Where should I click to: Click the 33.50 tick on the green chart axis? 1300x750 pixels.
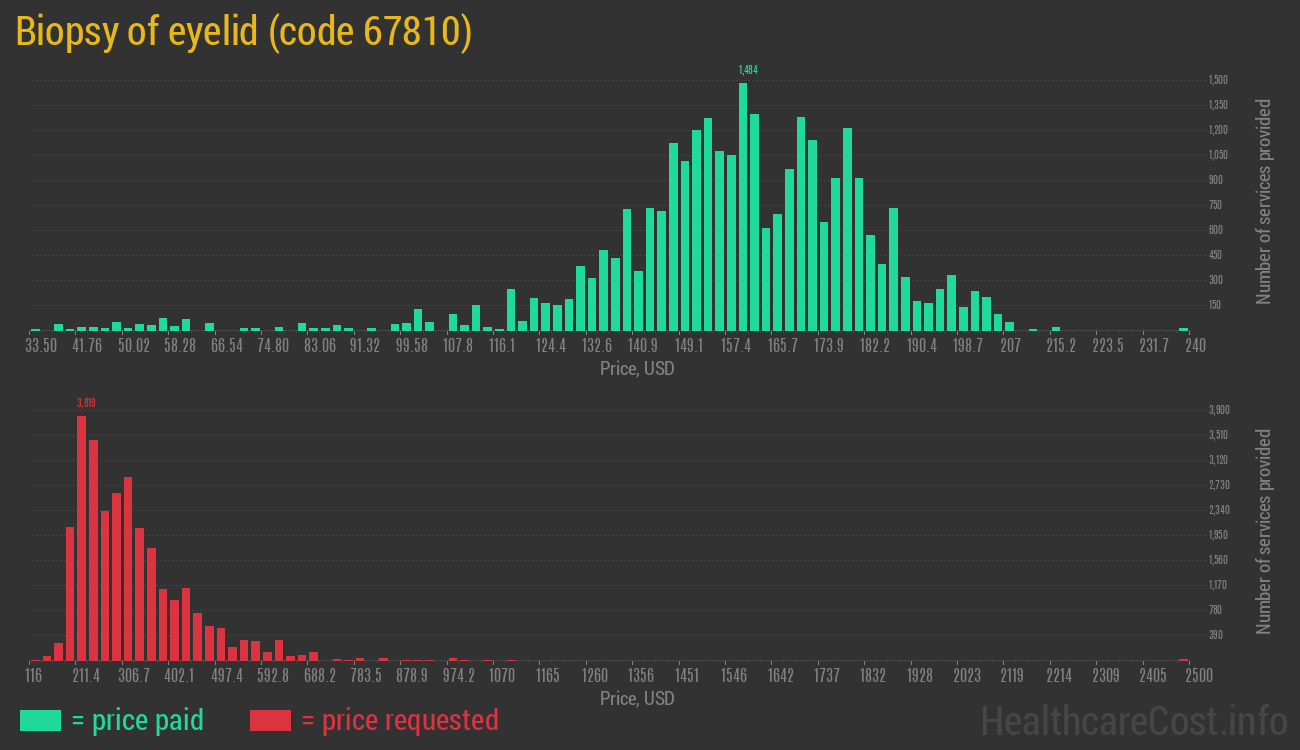point(40,346)
